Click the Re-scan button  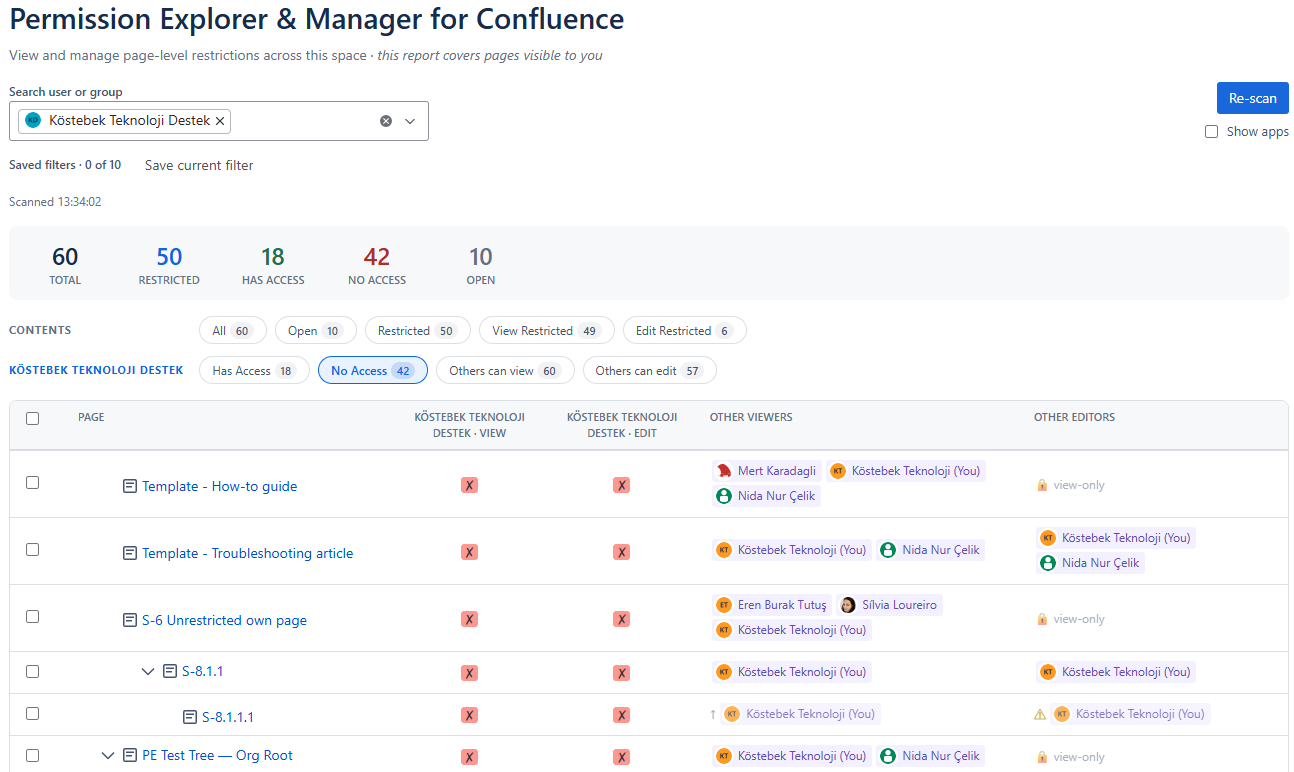[1252, 98]
